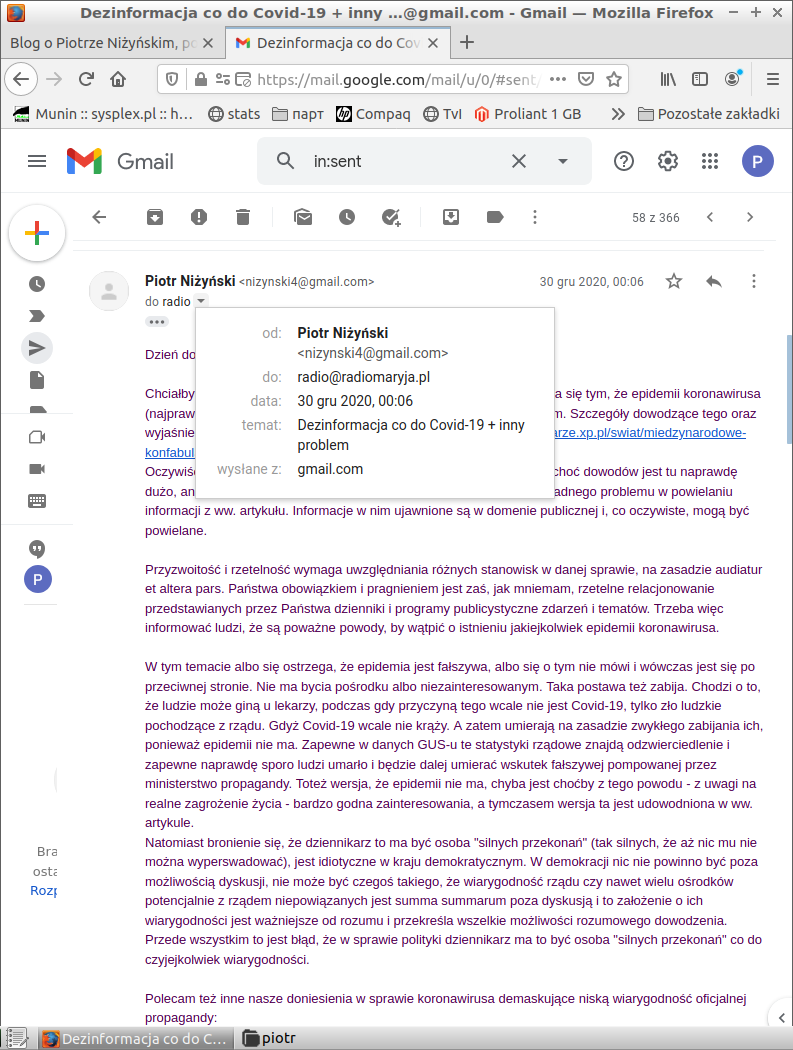Screen dimensions: 793x1050
Task: Open the парт bookmarks folder
Action: click(298, 114)
